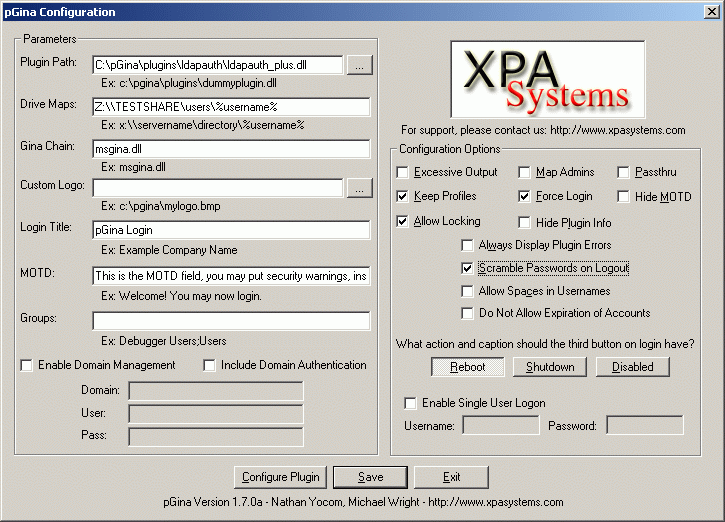Toggle Scramble Passwords on Logout
The height and width of the screenshot is (522, 725).
click(x=467, y=269)
